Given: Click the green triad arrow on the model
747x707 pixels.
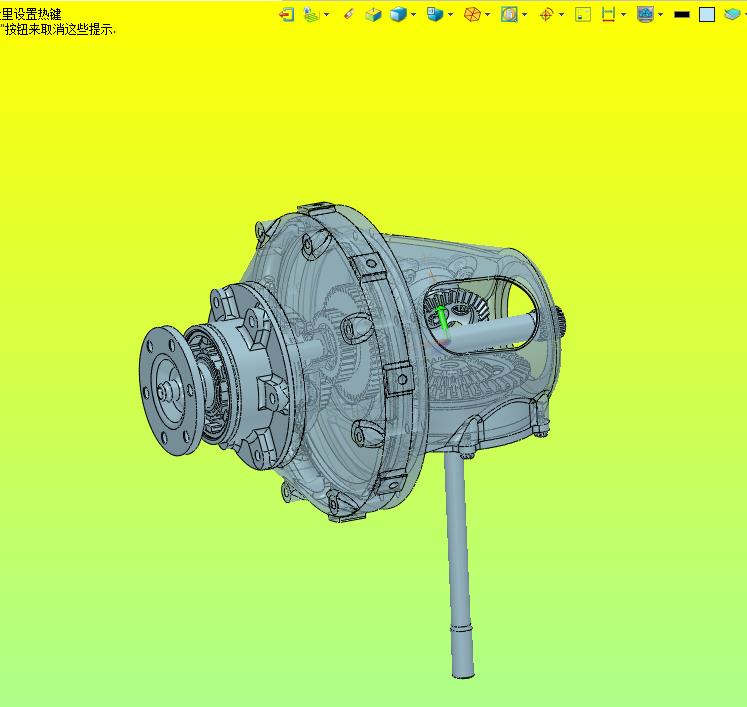Looking at the screenshot, I should tap(442, 318).
